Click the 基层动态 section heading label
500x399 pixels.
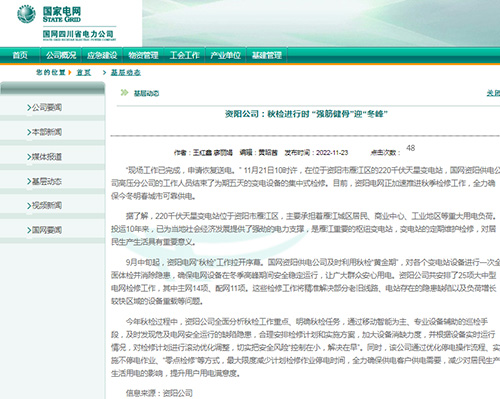[146, 93]
